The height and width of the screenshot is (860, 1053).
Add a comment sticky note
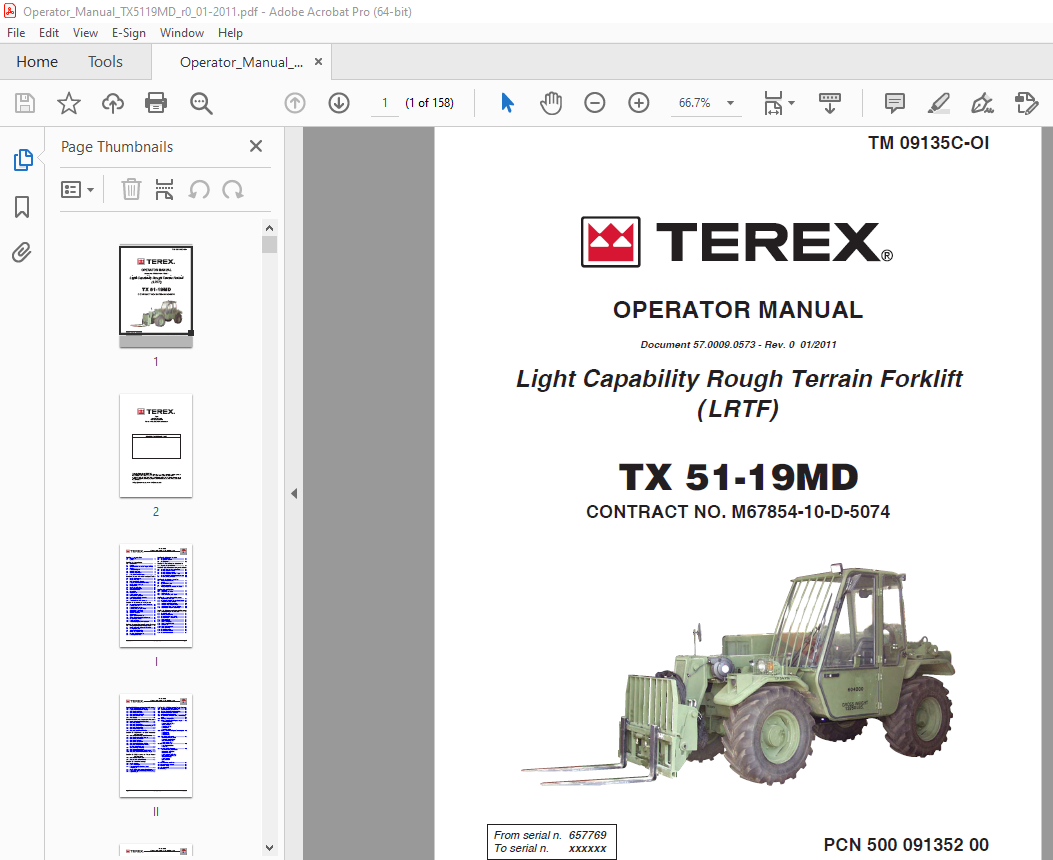tap(895, 103)
